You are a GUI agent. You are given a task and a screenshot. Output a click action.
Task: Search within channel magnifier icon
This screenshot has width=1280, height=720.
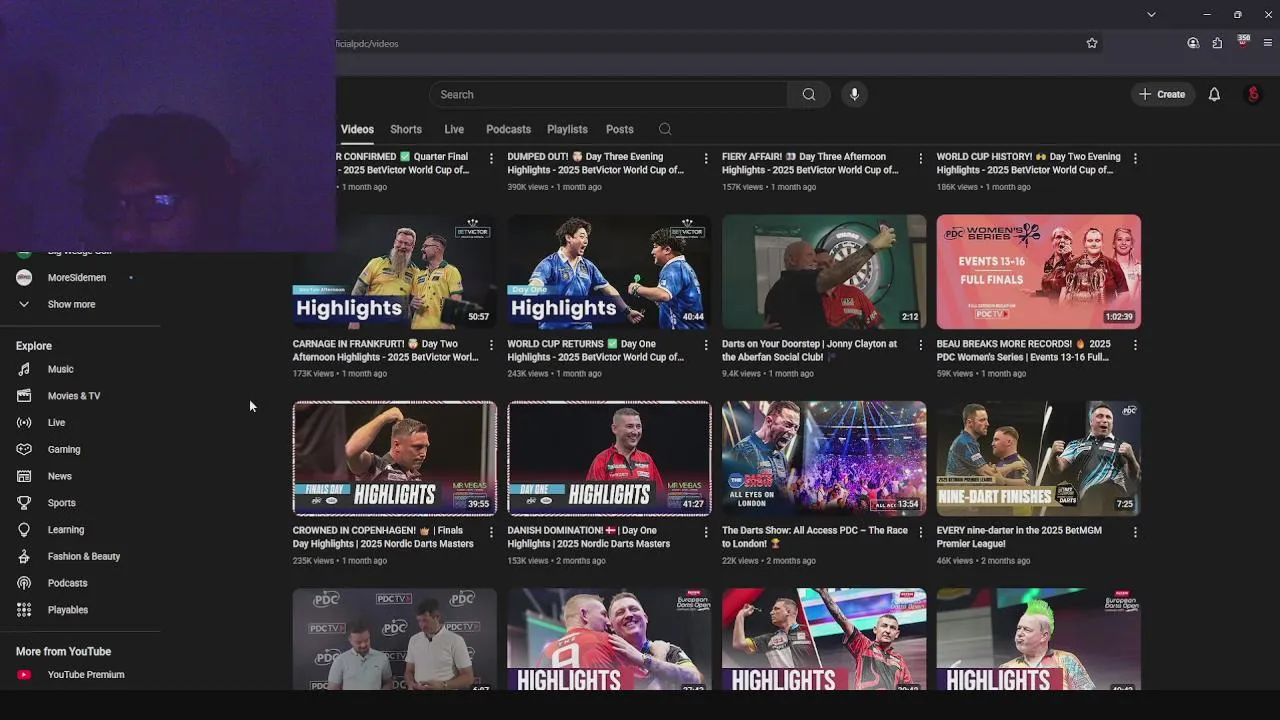(665, 129)
